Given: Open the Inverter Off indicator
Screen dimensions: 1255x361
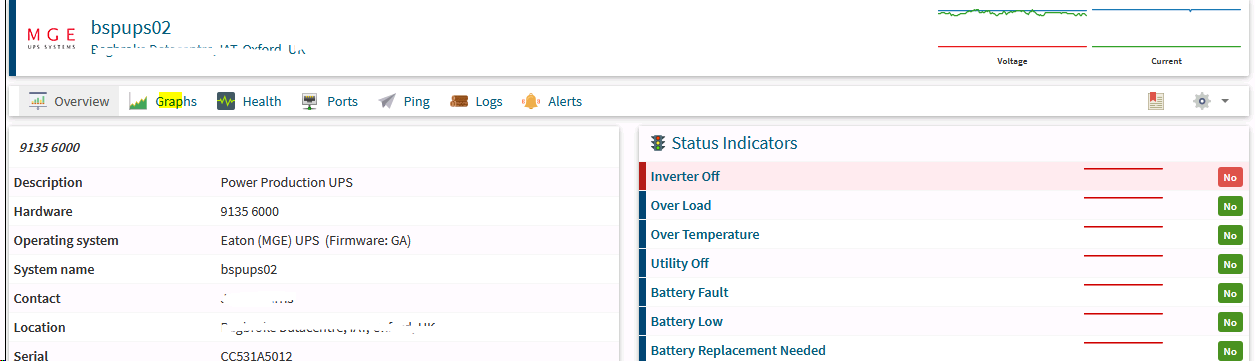Looking at the screenshot, I should [685, 176].
